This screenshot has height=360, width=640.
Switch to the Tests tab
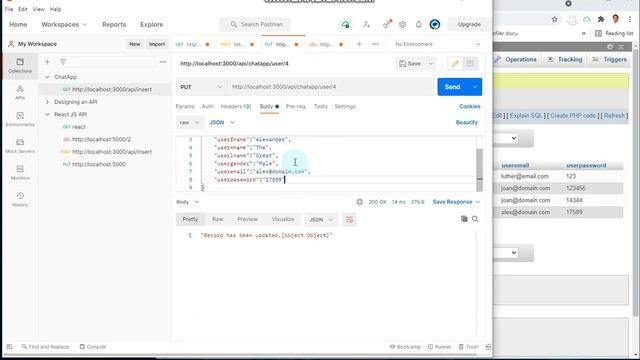tap(320, 107)
